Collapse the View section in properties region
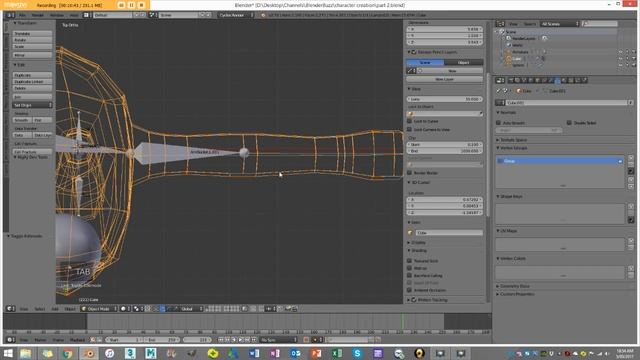 pyautogui.click(x=414, y=89)
